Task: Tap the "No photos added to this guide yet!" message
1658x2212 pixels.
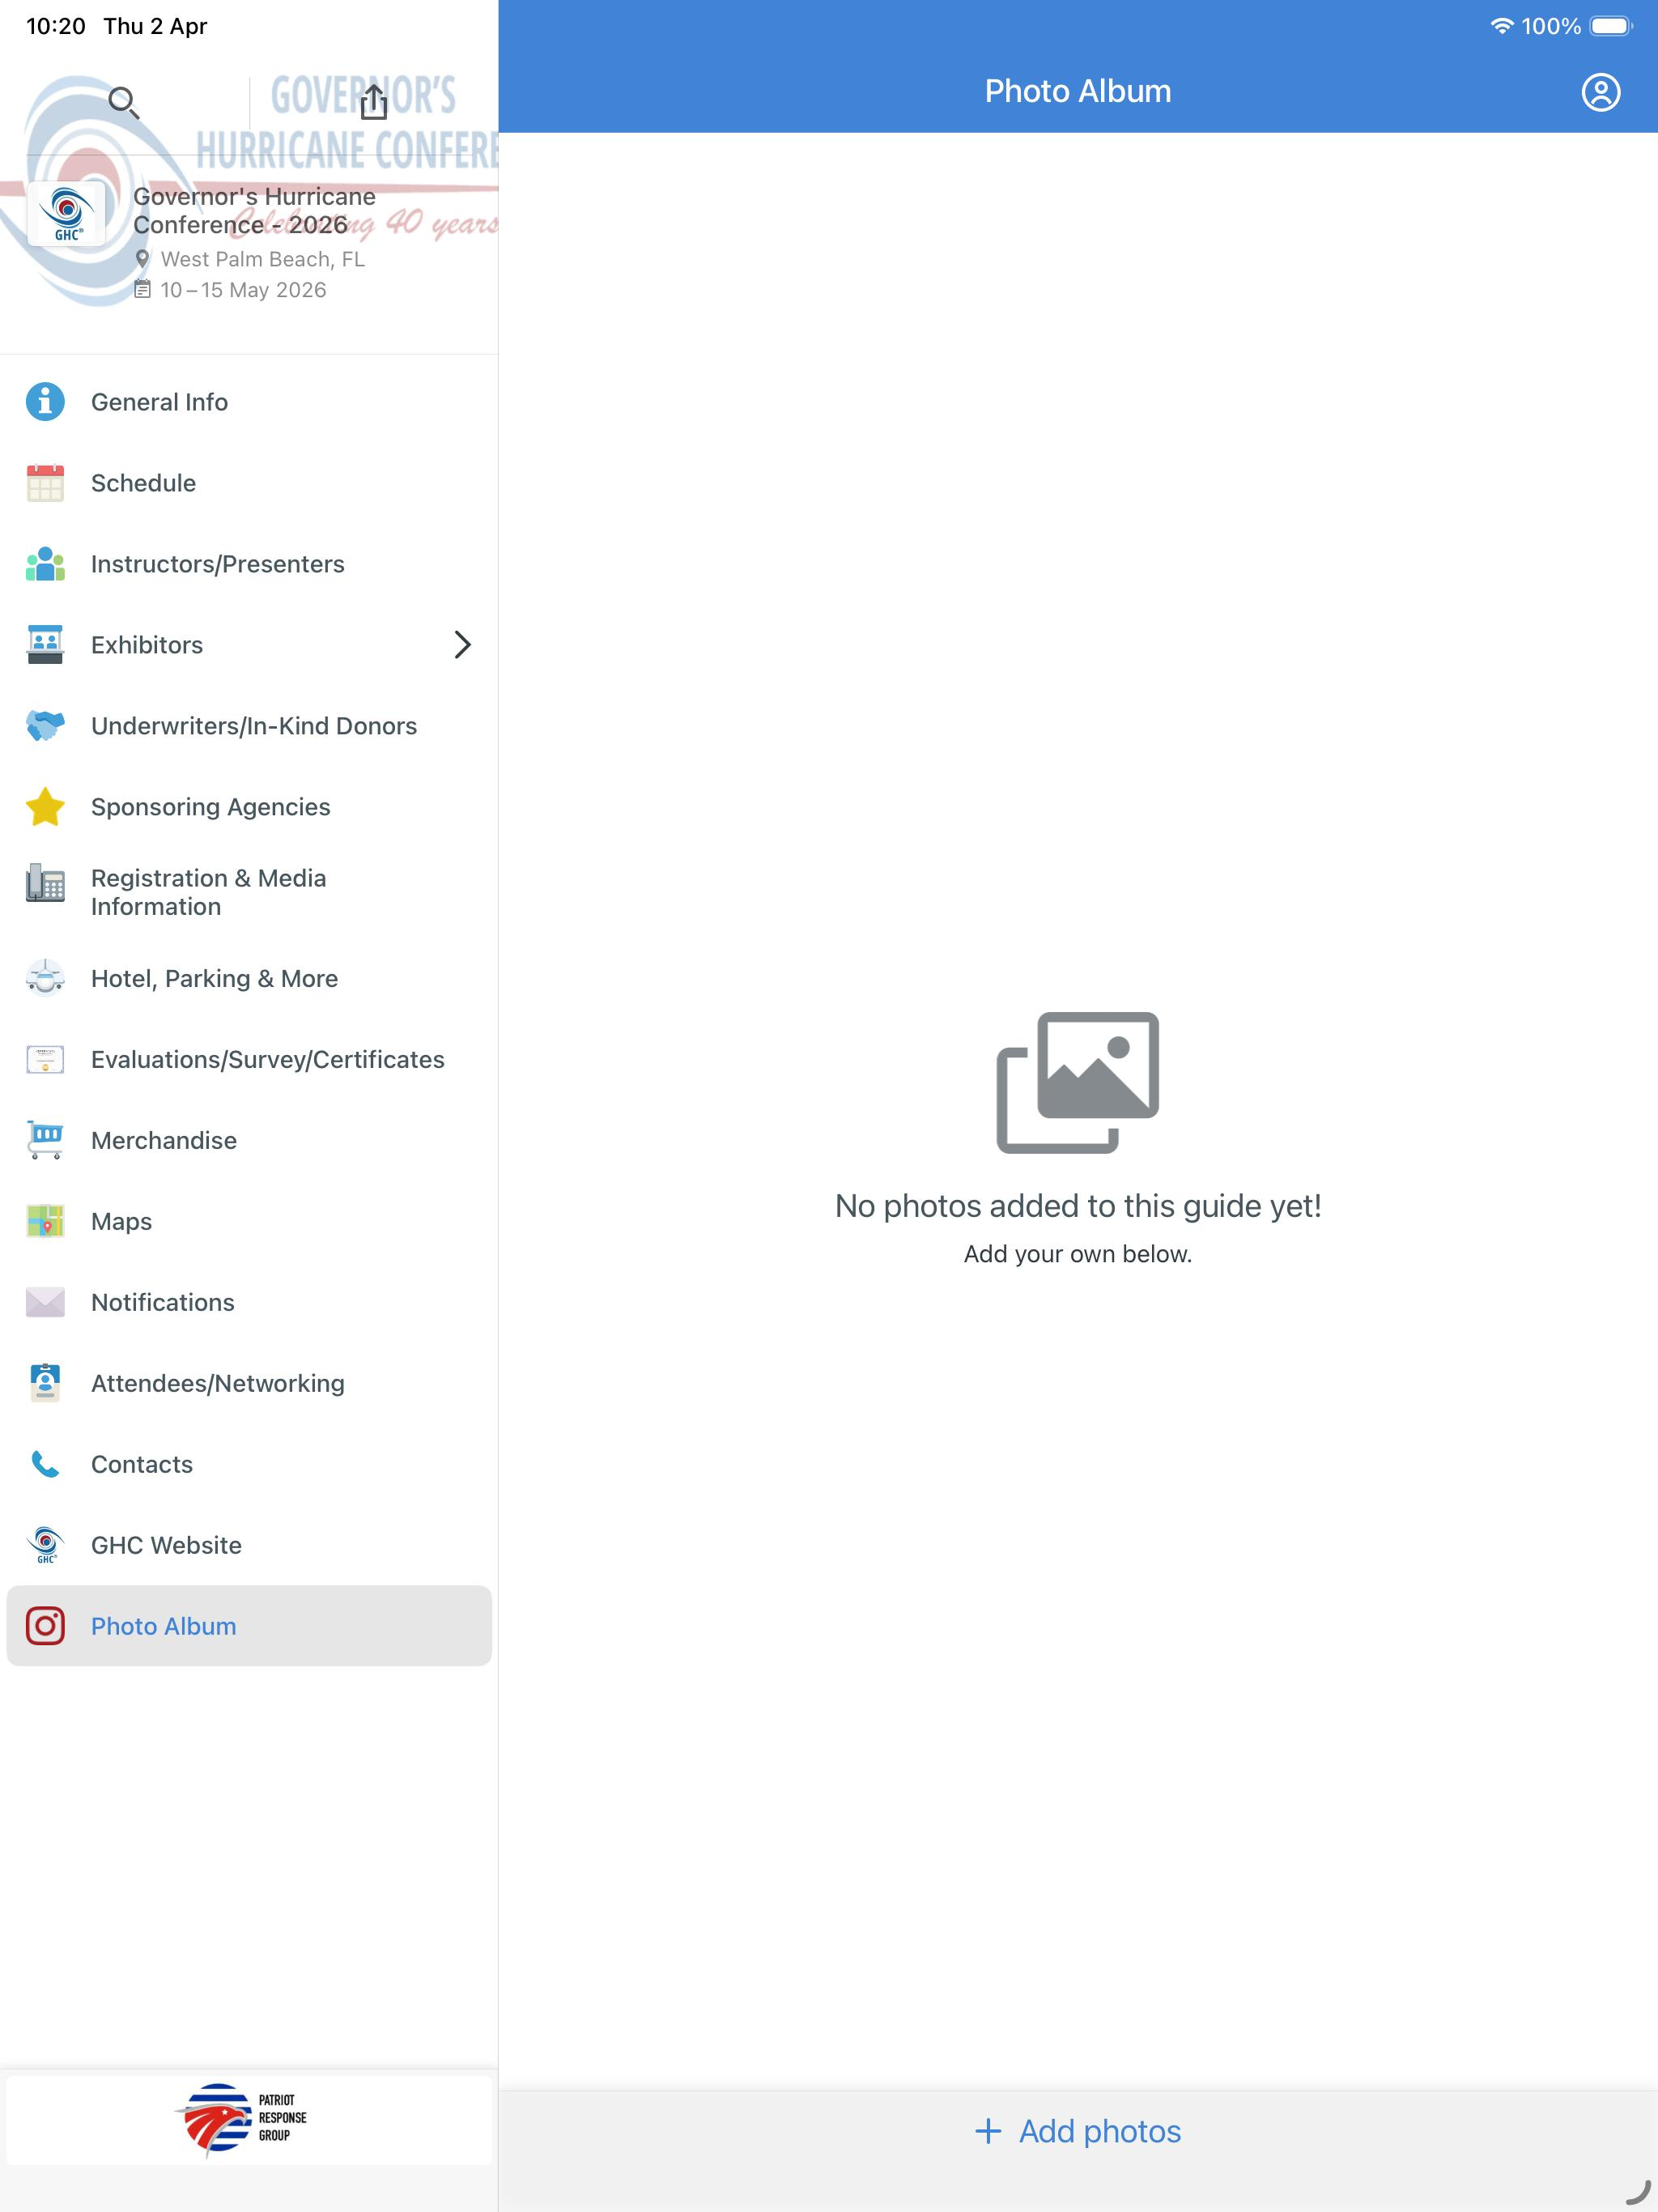Action: click(x=1078, y=1206)
